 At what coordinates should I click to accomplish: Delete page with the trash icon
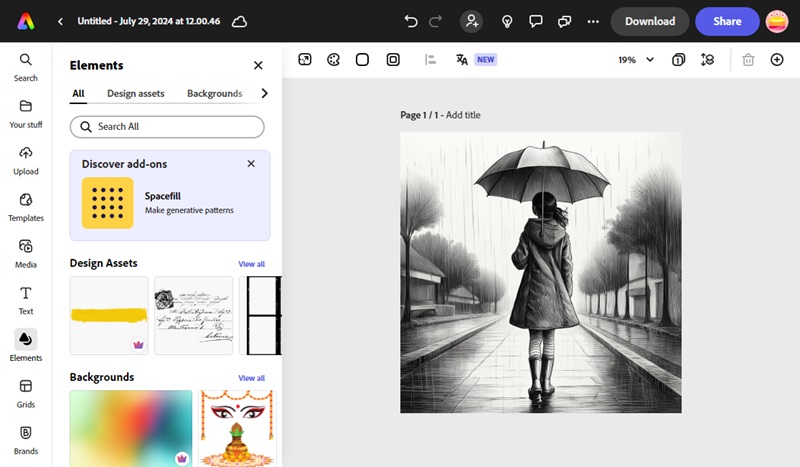(x=748, y=60)
